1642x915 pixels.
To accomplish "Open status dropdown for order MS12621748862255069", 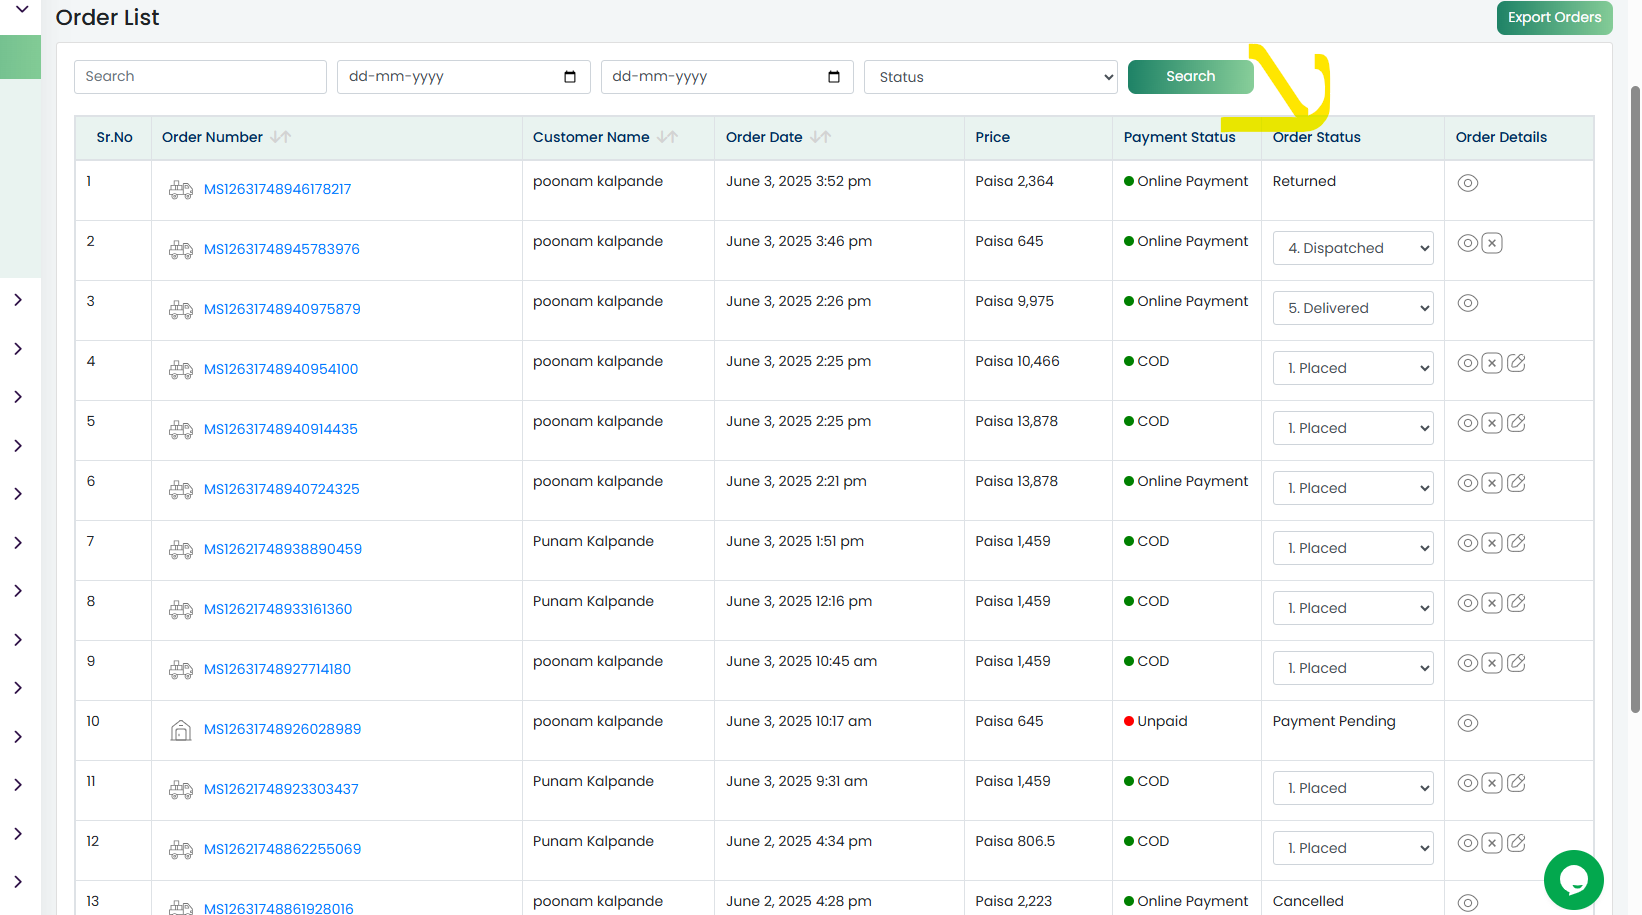I will [1352, 848].
